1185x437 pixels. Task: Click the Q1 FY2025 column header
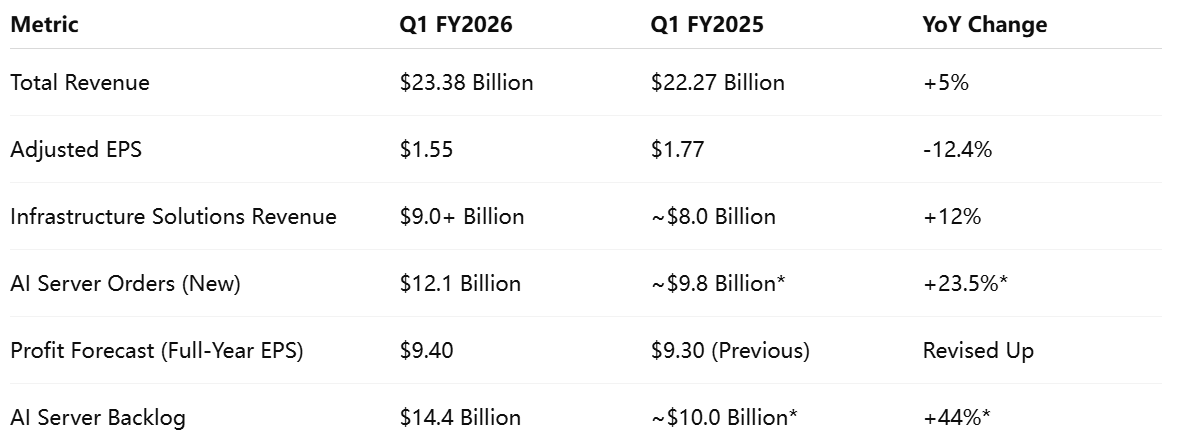click(707, 24)
